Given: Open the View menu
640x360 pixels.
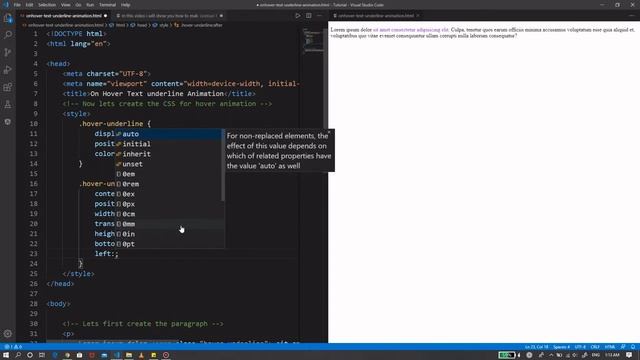Looking at the screenshot, I should coord(66,5).
